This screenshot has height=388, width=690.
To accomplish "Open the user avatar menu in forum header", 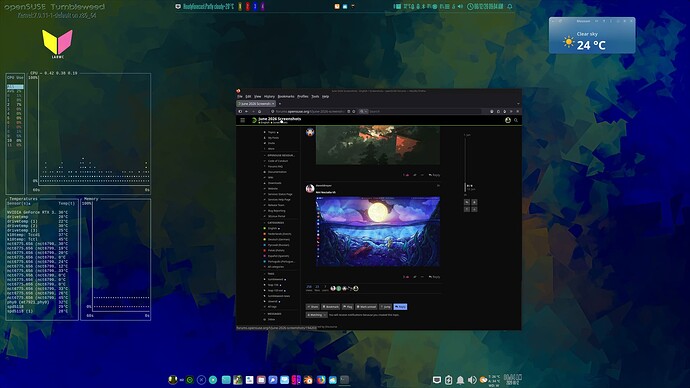I will click(508, 120).
